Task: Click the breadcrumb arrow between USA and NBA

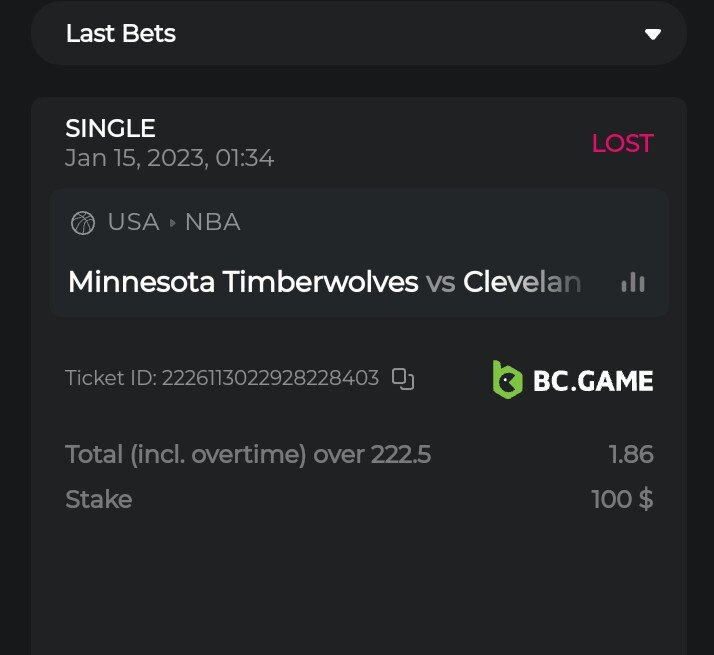Action: click(172, 222)
